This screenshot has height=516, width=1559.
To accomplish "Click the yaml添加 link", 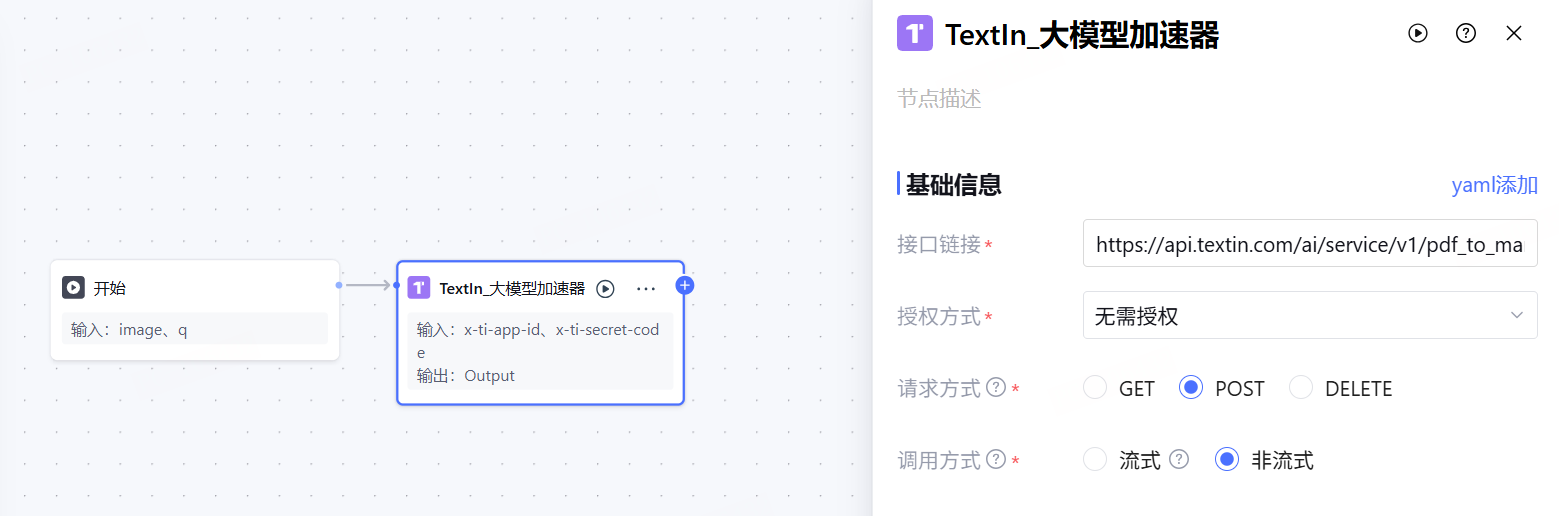I will (1494, 185).
